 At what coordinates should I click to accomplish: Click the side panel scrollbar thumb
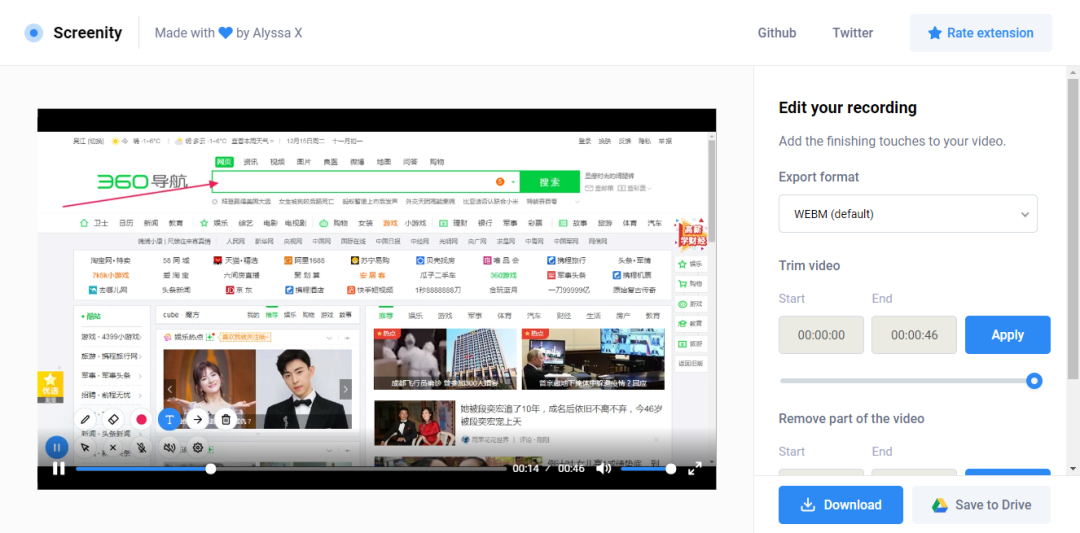click(x=1072, y=229)
